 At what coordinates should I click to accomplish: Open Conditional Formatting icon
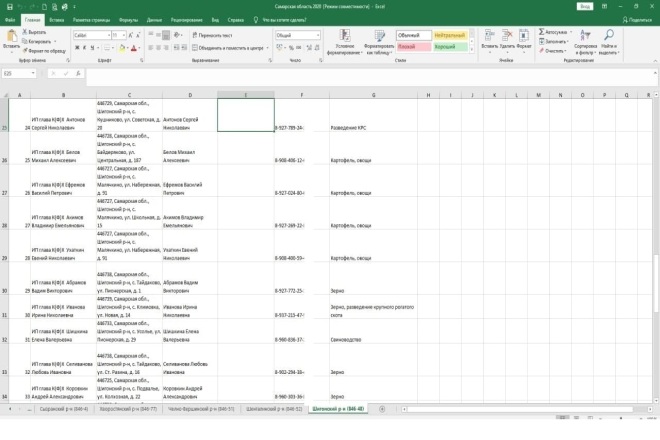click(345, 36)
